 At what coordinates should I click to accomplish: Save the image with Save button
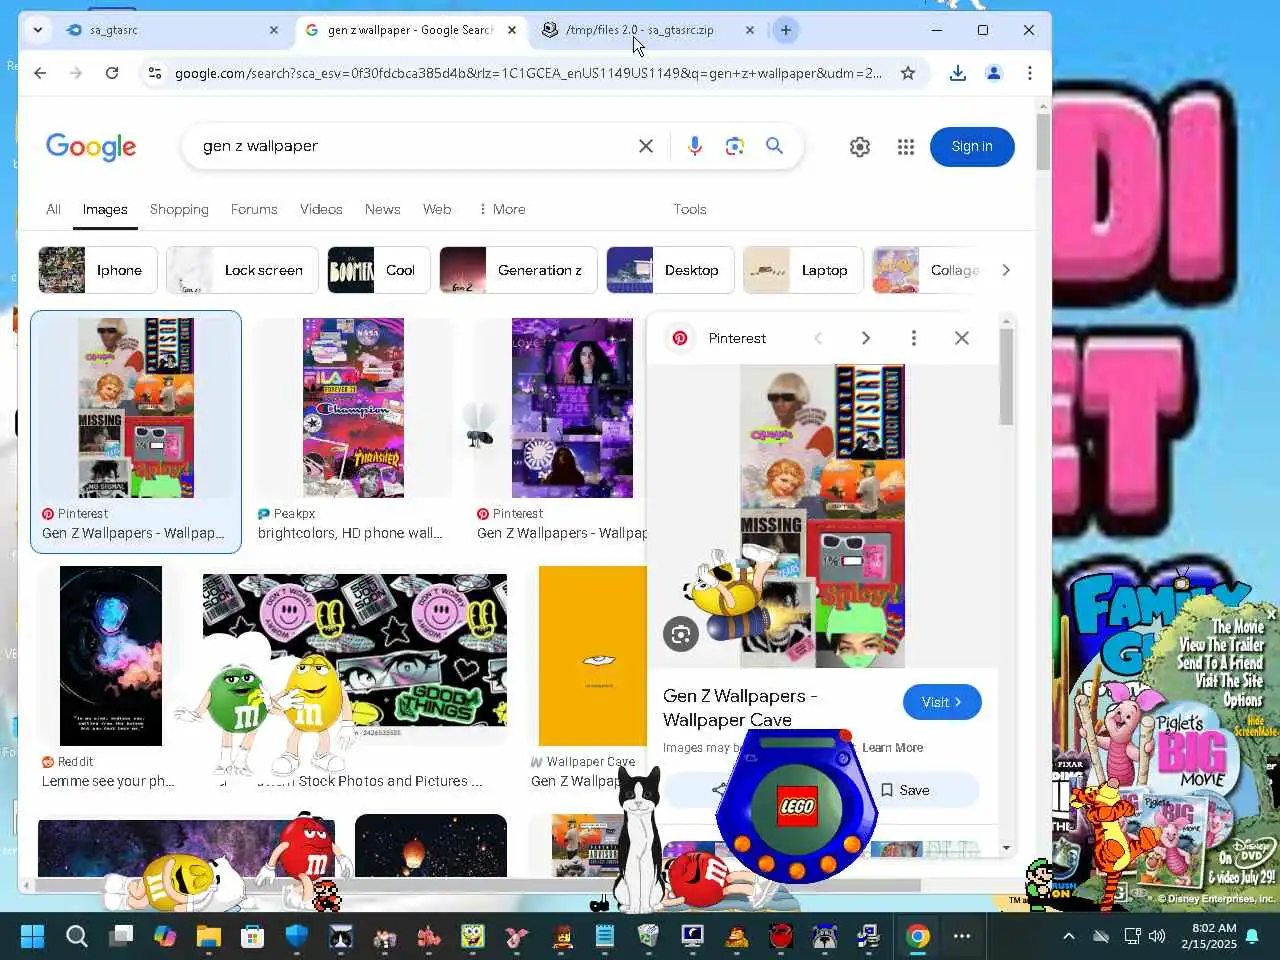(905, 790)
